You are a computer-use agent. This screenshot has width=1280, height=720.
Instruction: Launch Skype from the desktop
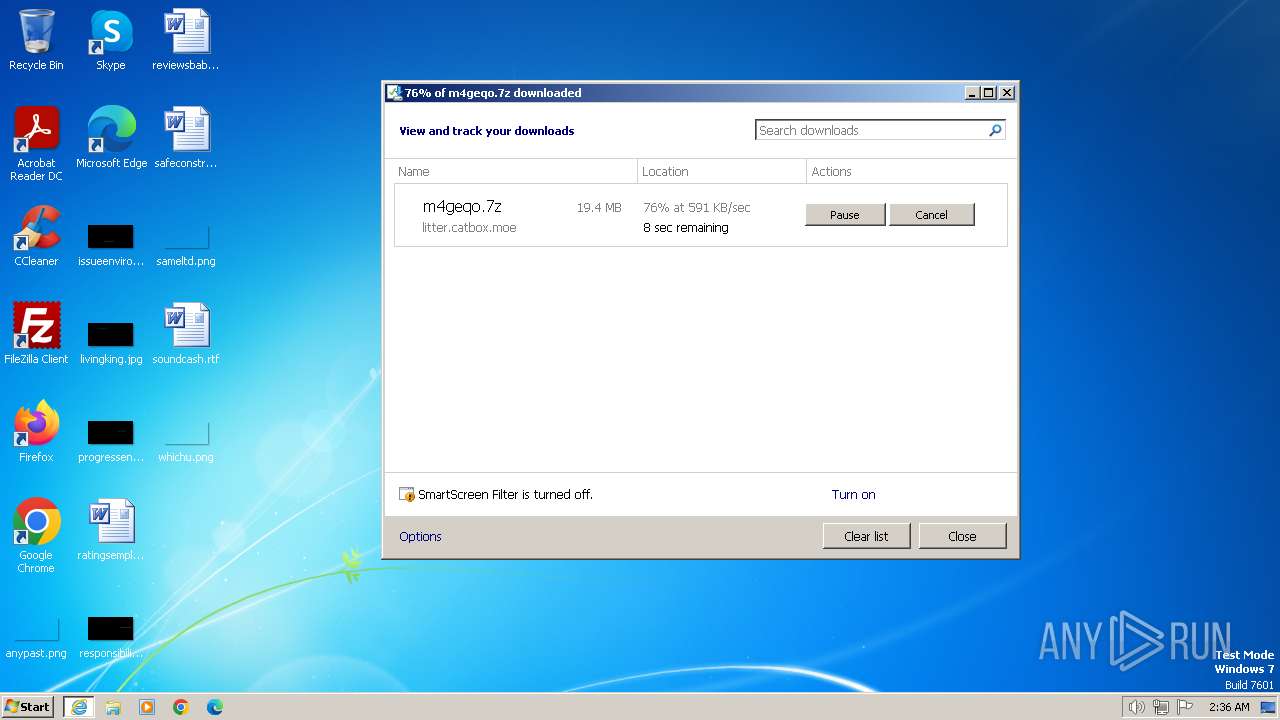(110, 40)
